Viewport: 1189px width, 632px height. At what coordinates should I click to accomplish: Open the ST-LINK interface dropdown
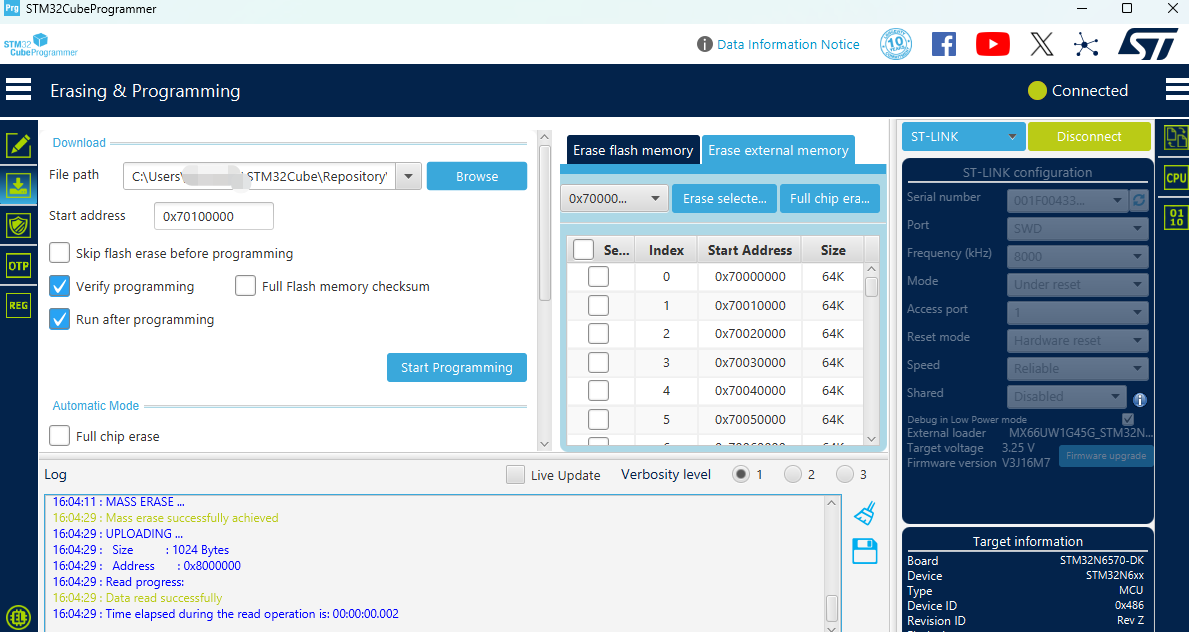963,137
